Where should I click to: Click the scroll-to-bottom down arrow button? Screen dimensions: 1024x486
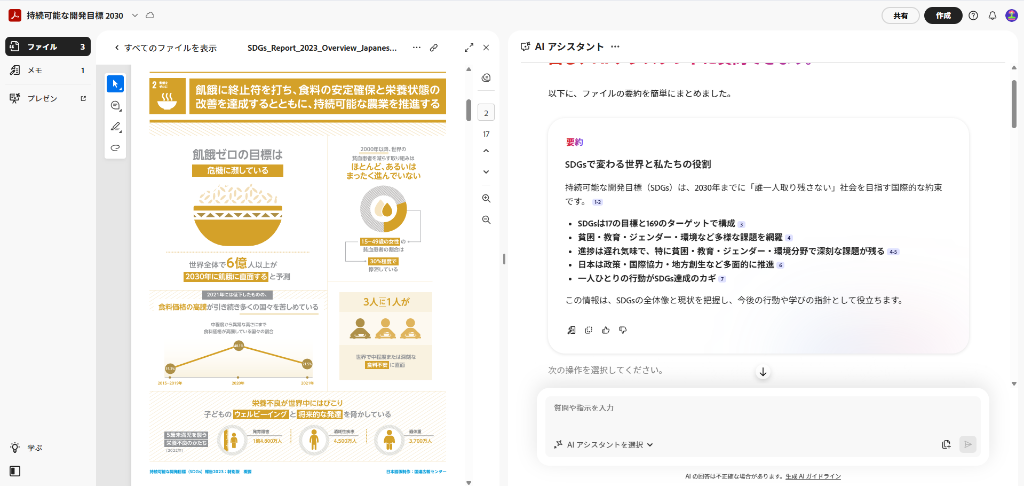[763, 372]
